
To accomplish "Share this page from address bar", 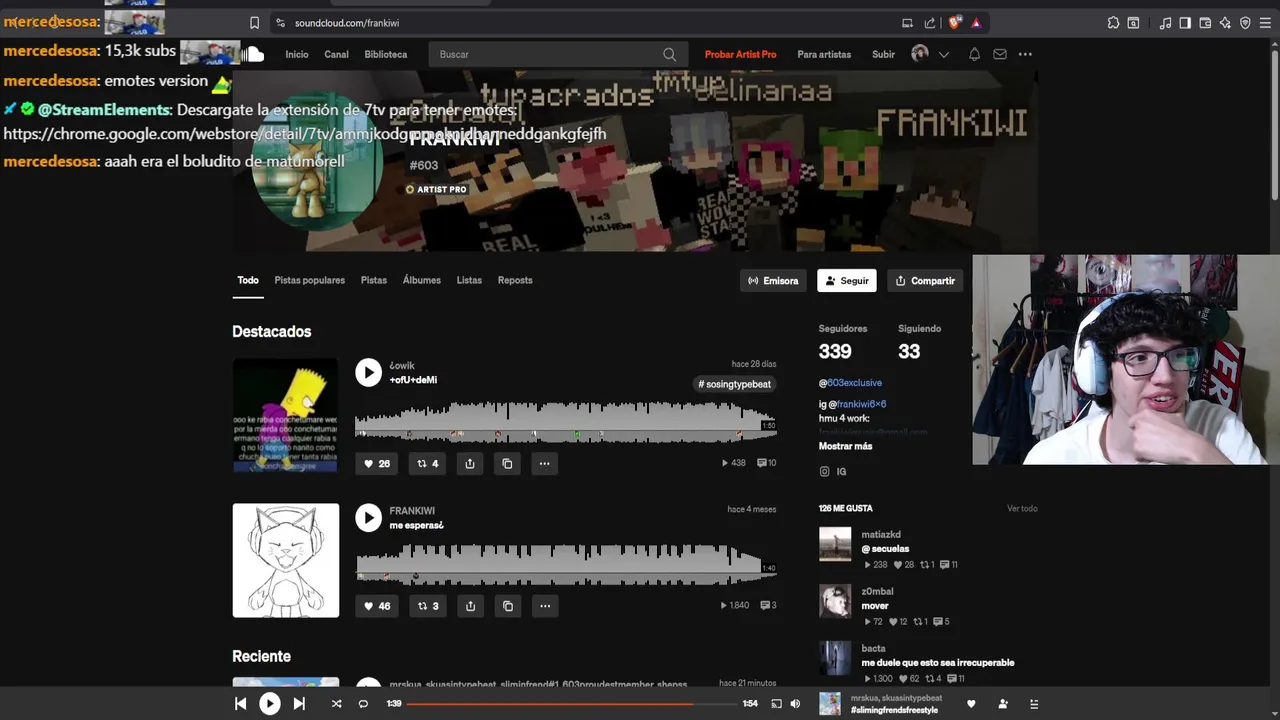I will tap(930, 23).
